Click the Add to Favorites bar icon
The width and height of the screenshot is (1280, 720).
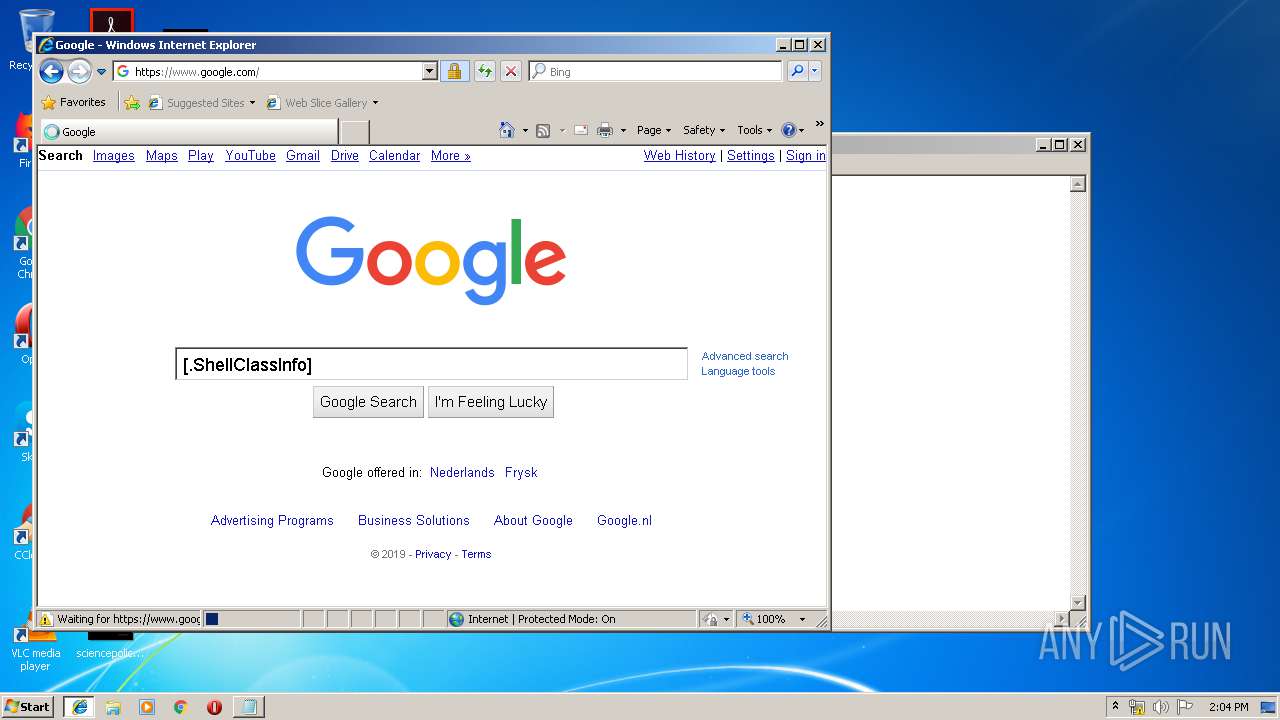[x=132, y=102]
